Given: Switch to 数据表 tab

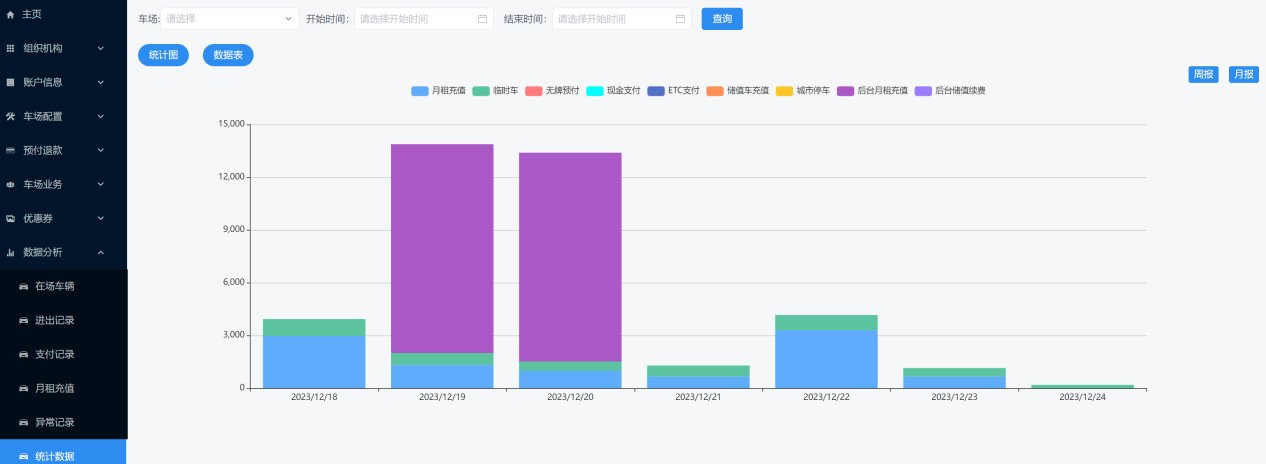Looking at the screenshot, I should tap(228, 56).
